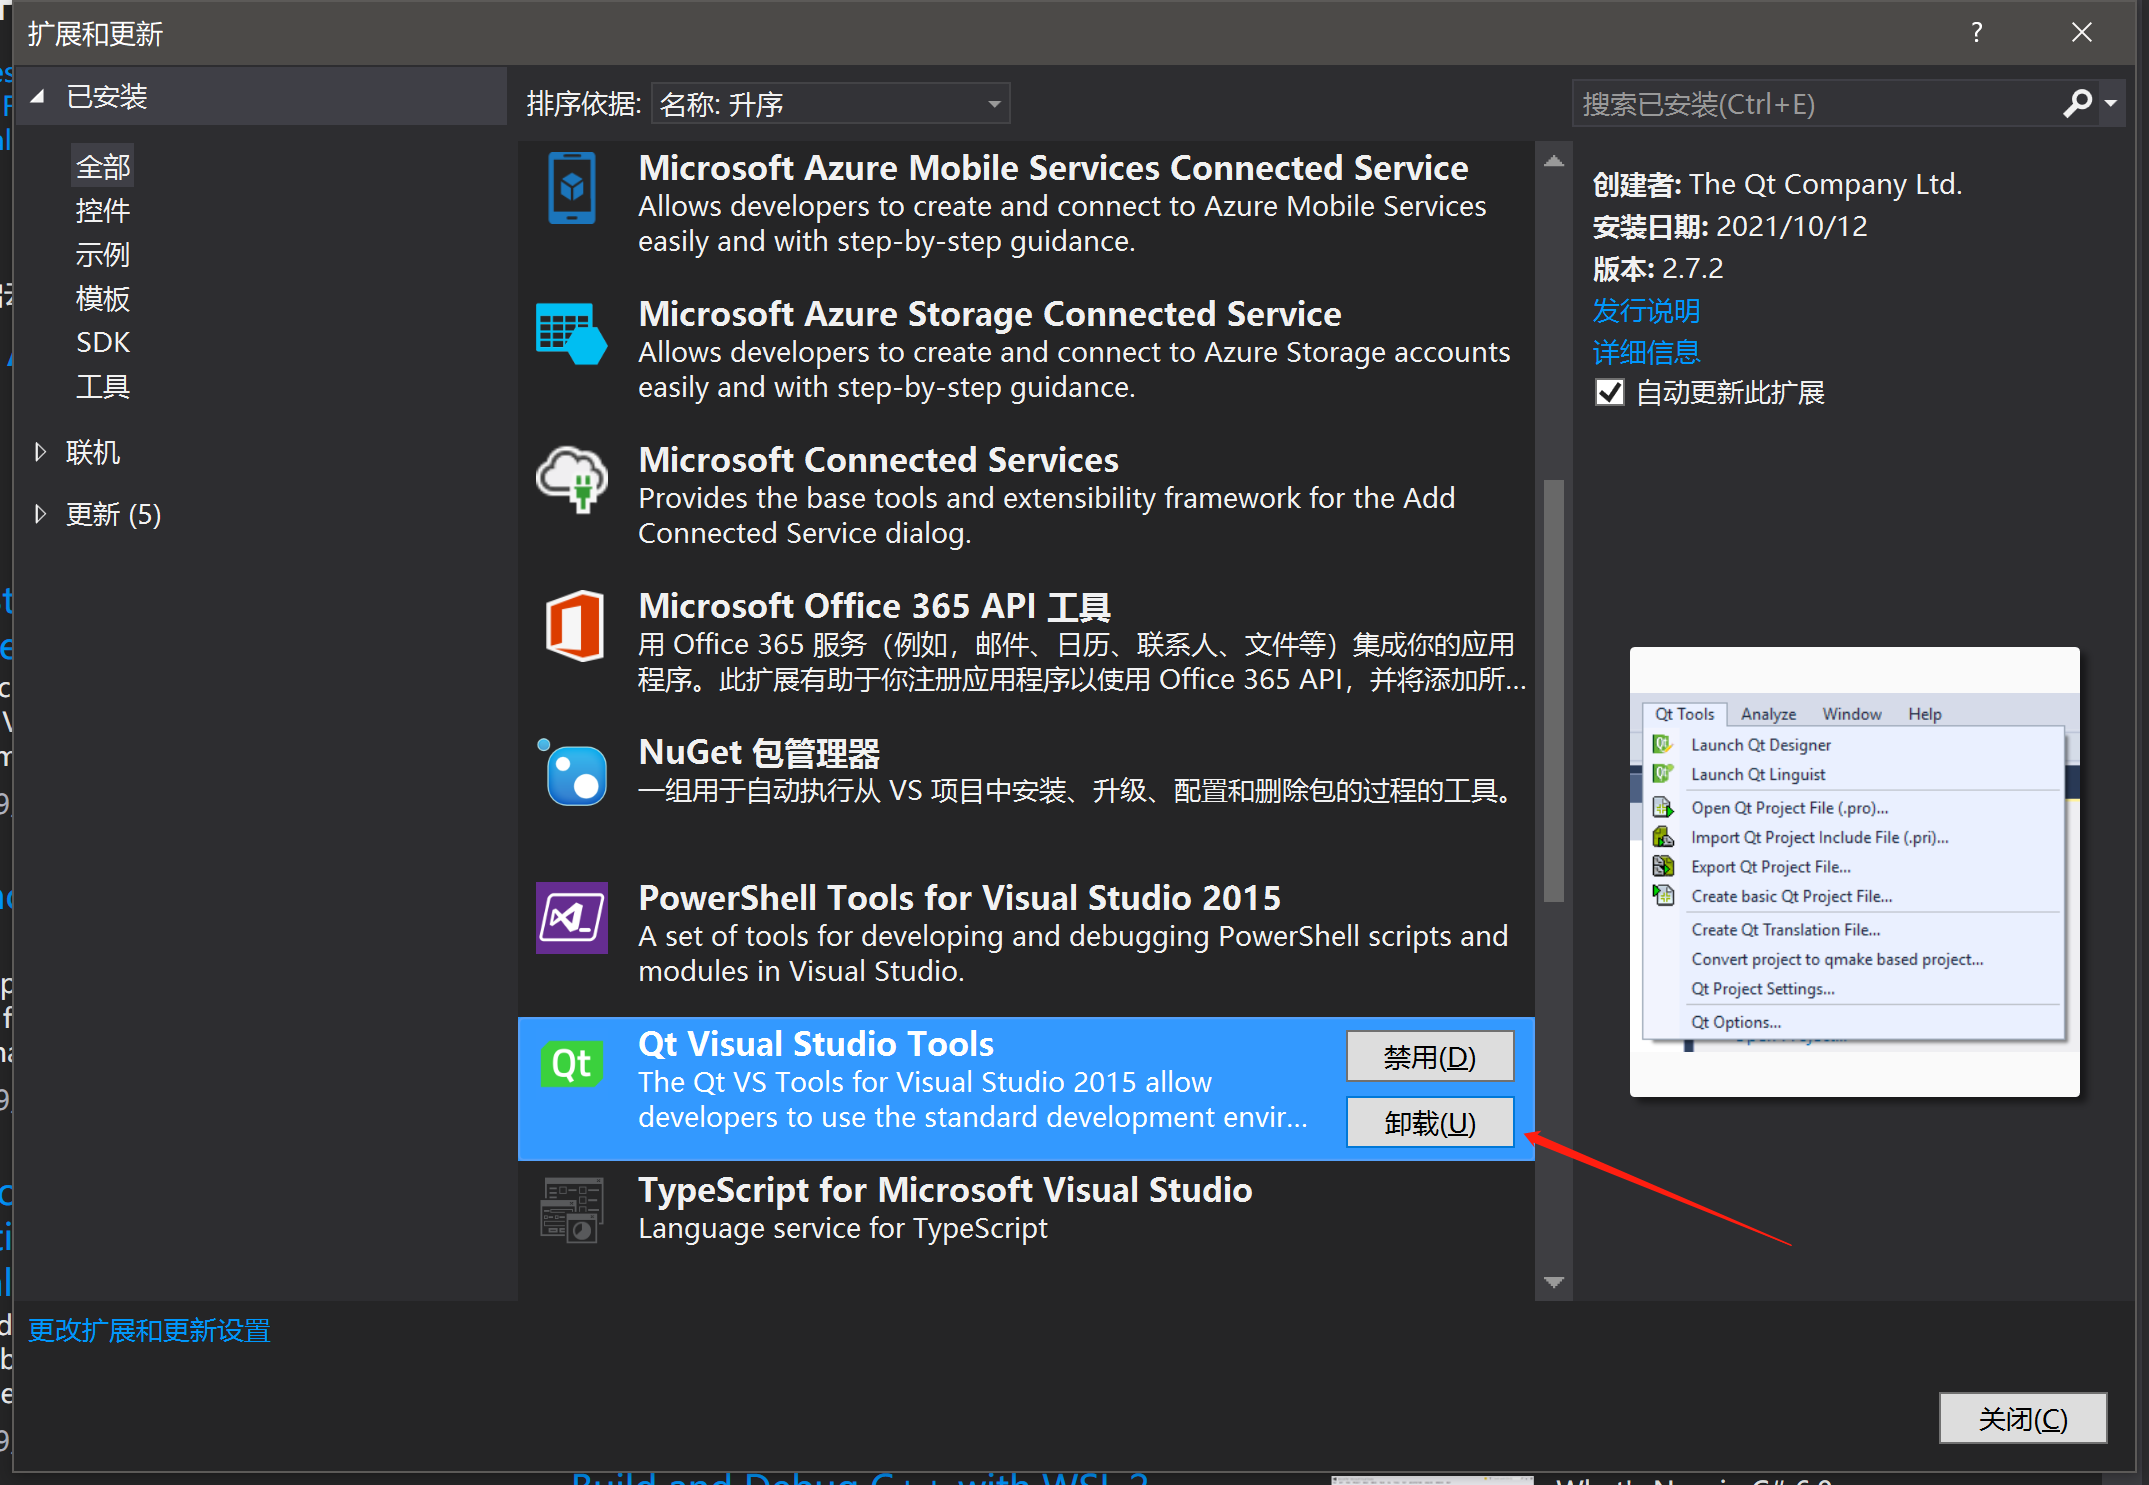The height and width of the screenshot is (1485, 2149).
Task: Select TypeScript for Microsoft Visual Studio title
Action: pos(945,1190)
